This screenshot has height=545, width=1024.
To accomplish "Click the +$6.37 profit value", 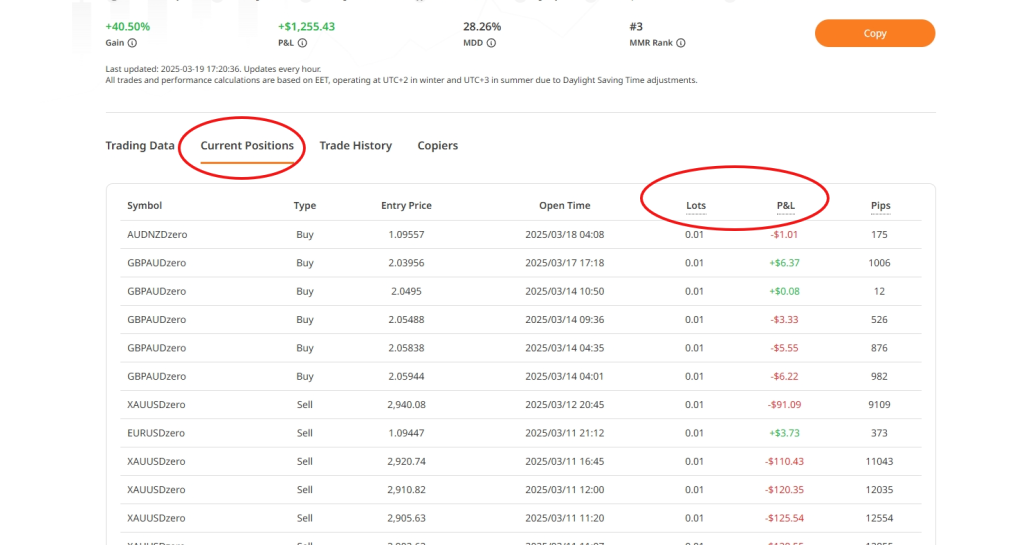I will point(784,263).
